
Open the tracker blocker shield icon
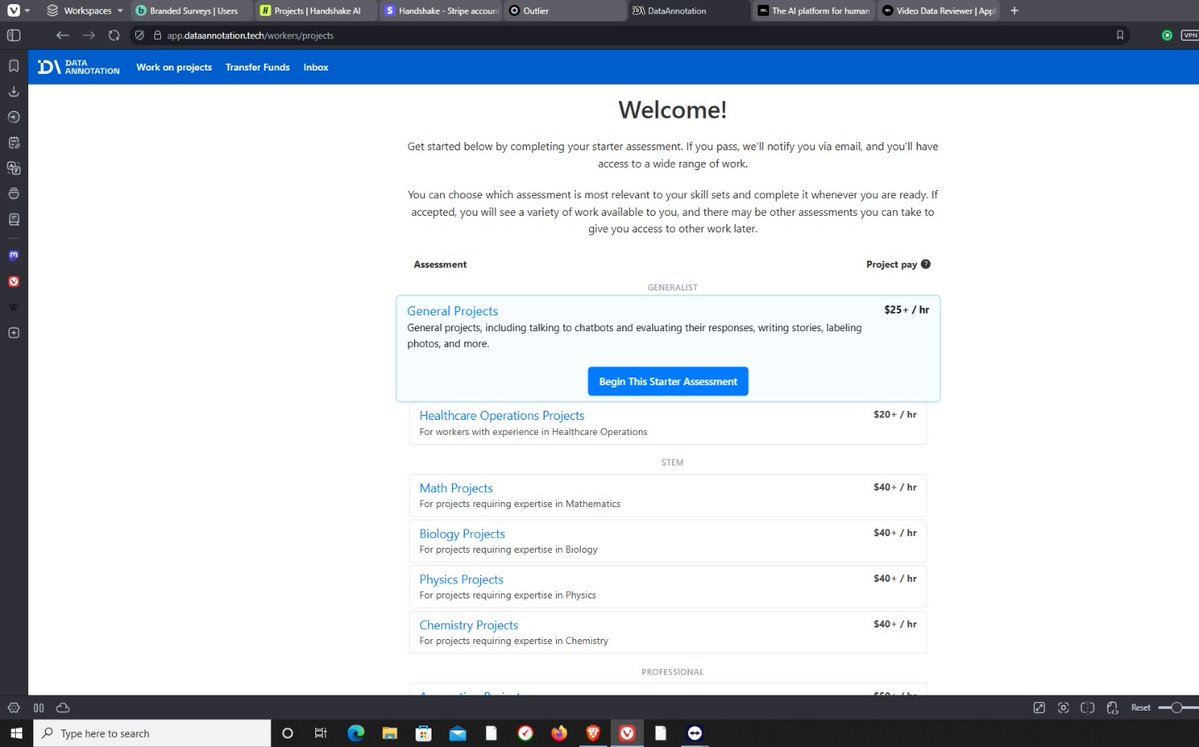(139, 35)
